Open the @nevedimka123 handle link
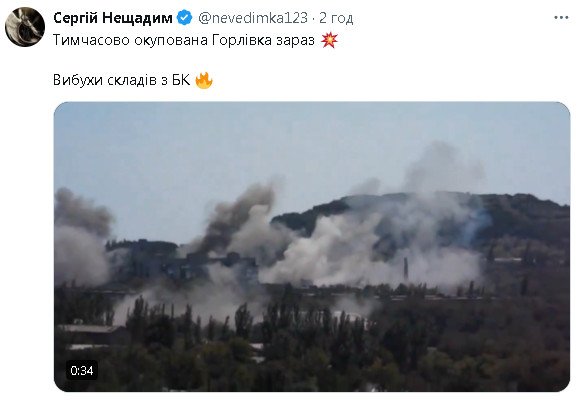Image resolution: width=583 pixels, height=402 pixels. point(253,18)
